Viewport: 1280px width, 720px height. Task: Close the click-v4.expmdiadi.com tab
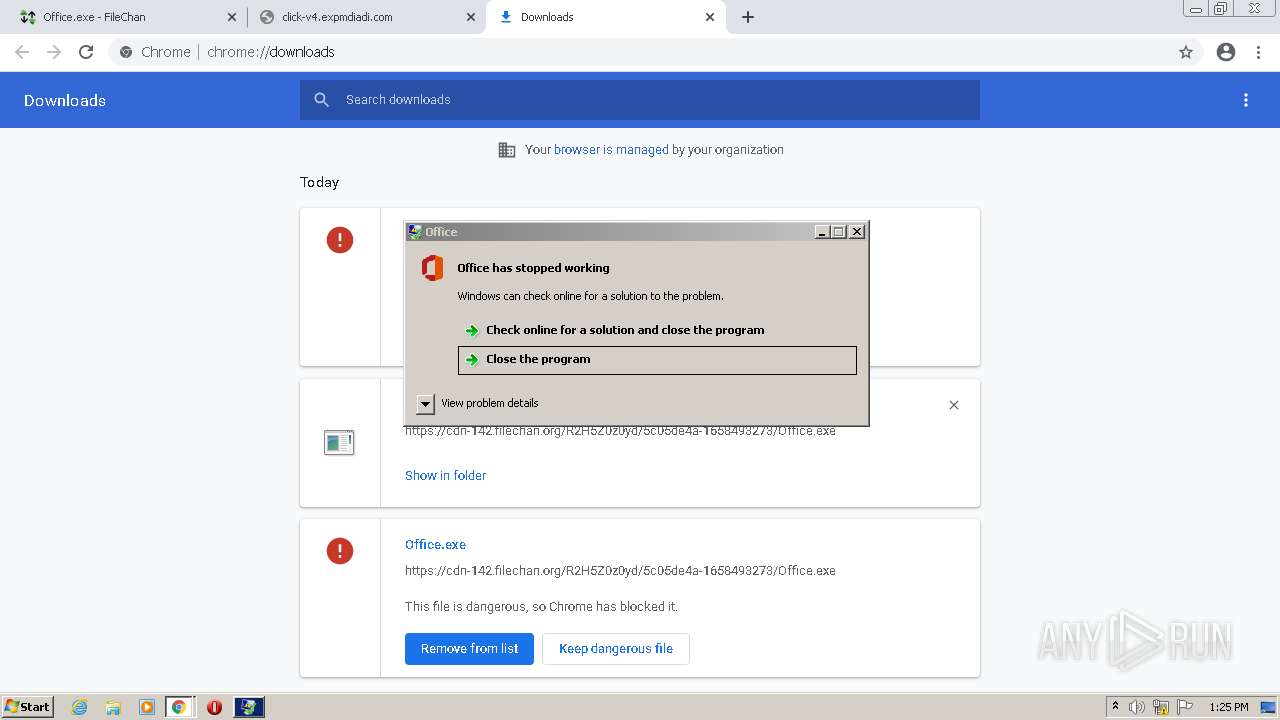tap(471, 17)
